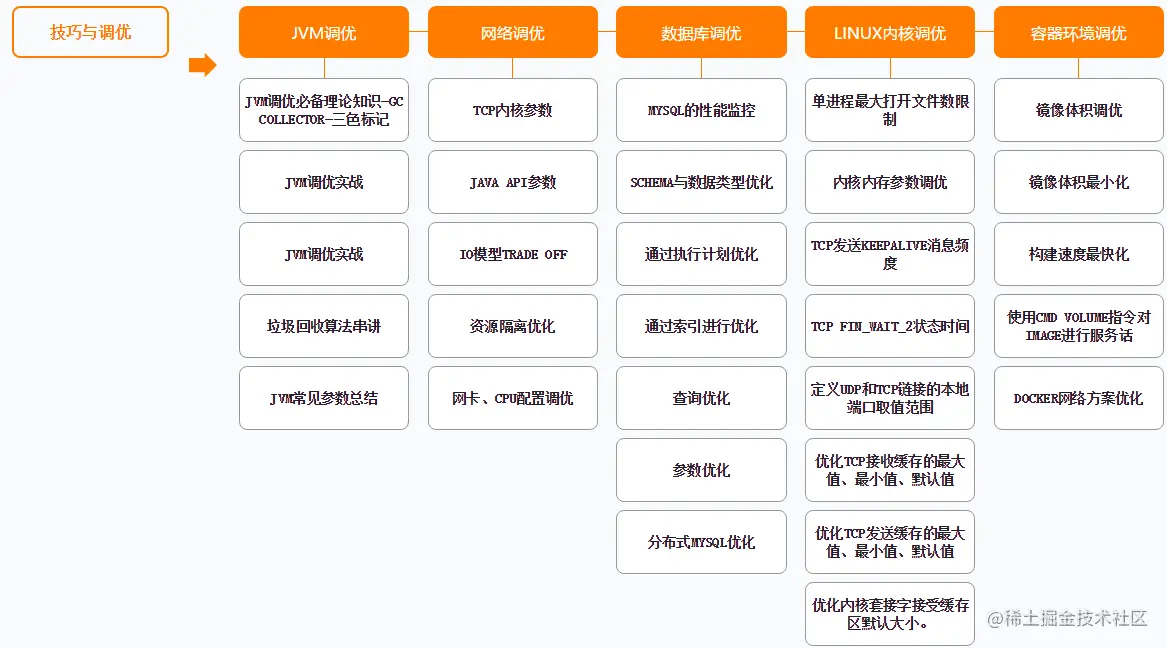This screenshot has height=648, width=1167.
Task: Click the LINUX内核调优 orange header node
Action: pyautogui.click(x=889, y=31)
